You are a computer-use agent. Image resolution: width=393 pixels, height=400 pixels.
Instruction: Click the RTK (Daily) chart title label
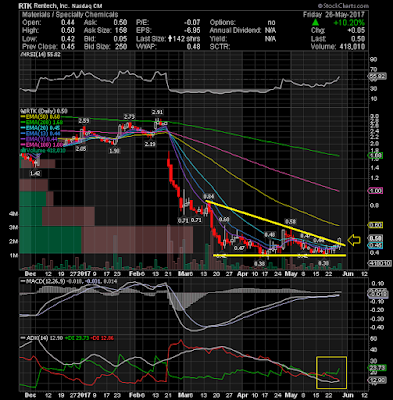click(x=40, y=111)
